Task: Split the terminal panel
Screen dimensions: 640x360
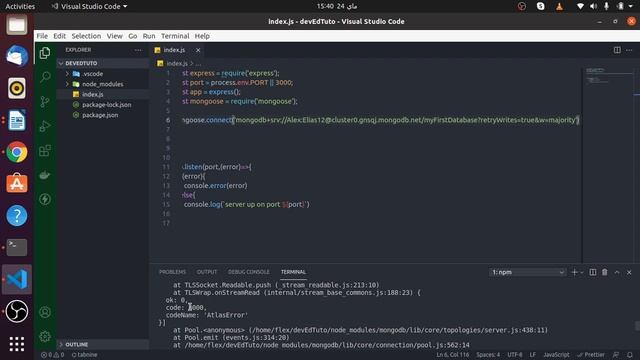Action: tap(593, 272)
